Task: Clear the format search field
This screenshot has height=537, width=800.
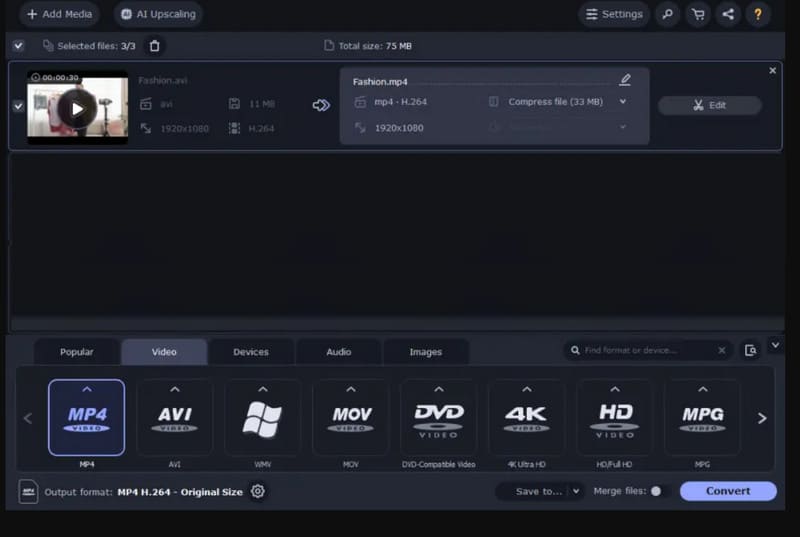Action: point(721,350)
